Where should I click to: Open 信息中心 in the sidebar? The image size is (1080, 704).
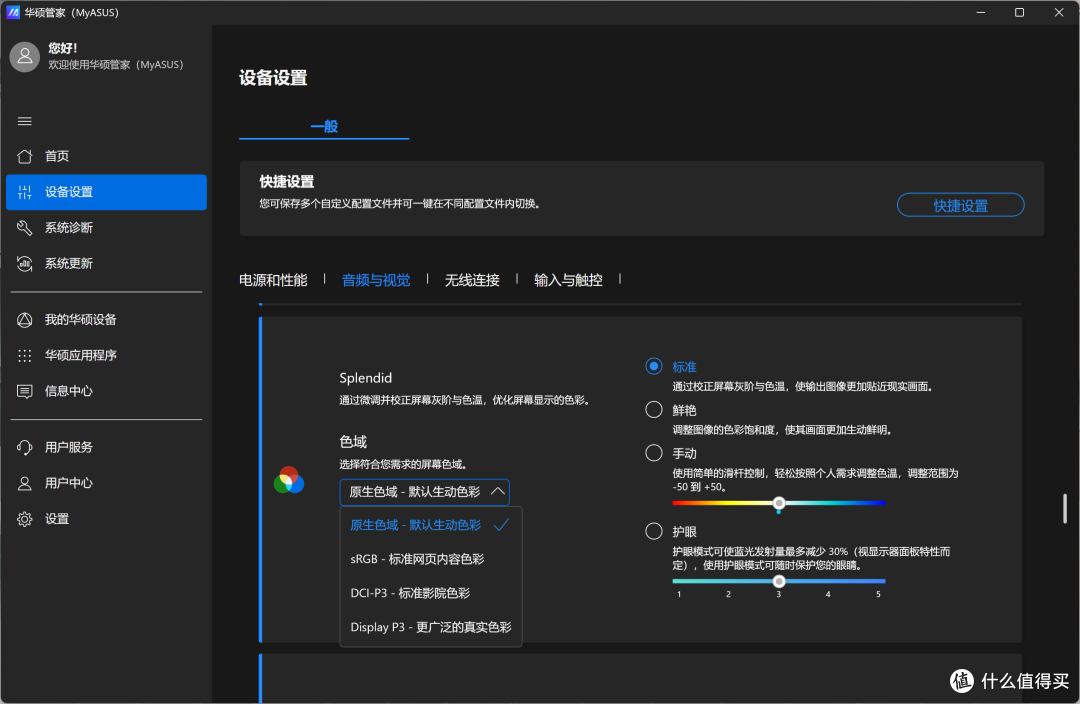[106, 391]
